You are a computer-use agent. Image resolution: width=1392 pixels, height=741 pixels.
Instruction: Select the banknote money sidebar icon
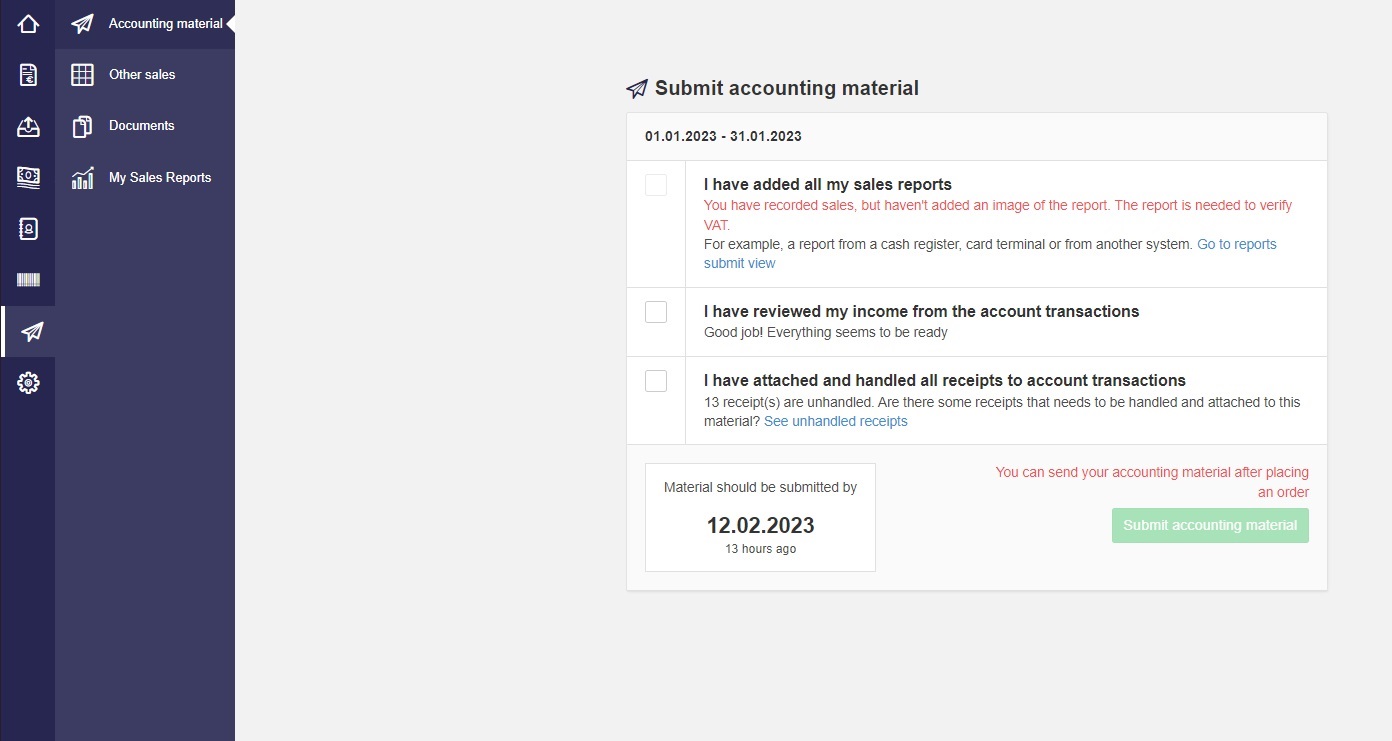click(28, 177)
